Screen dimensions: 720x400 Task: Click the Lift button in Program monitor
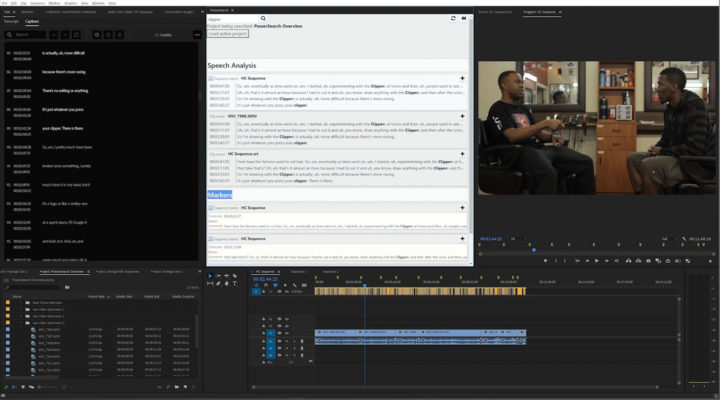[x=628, y=261]
